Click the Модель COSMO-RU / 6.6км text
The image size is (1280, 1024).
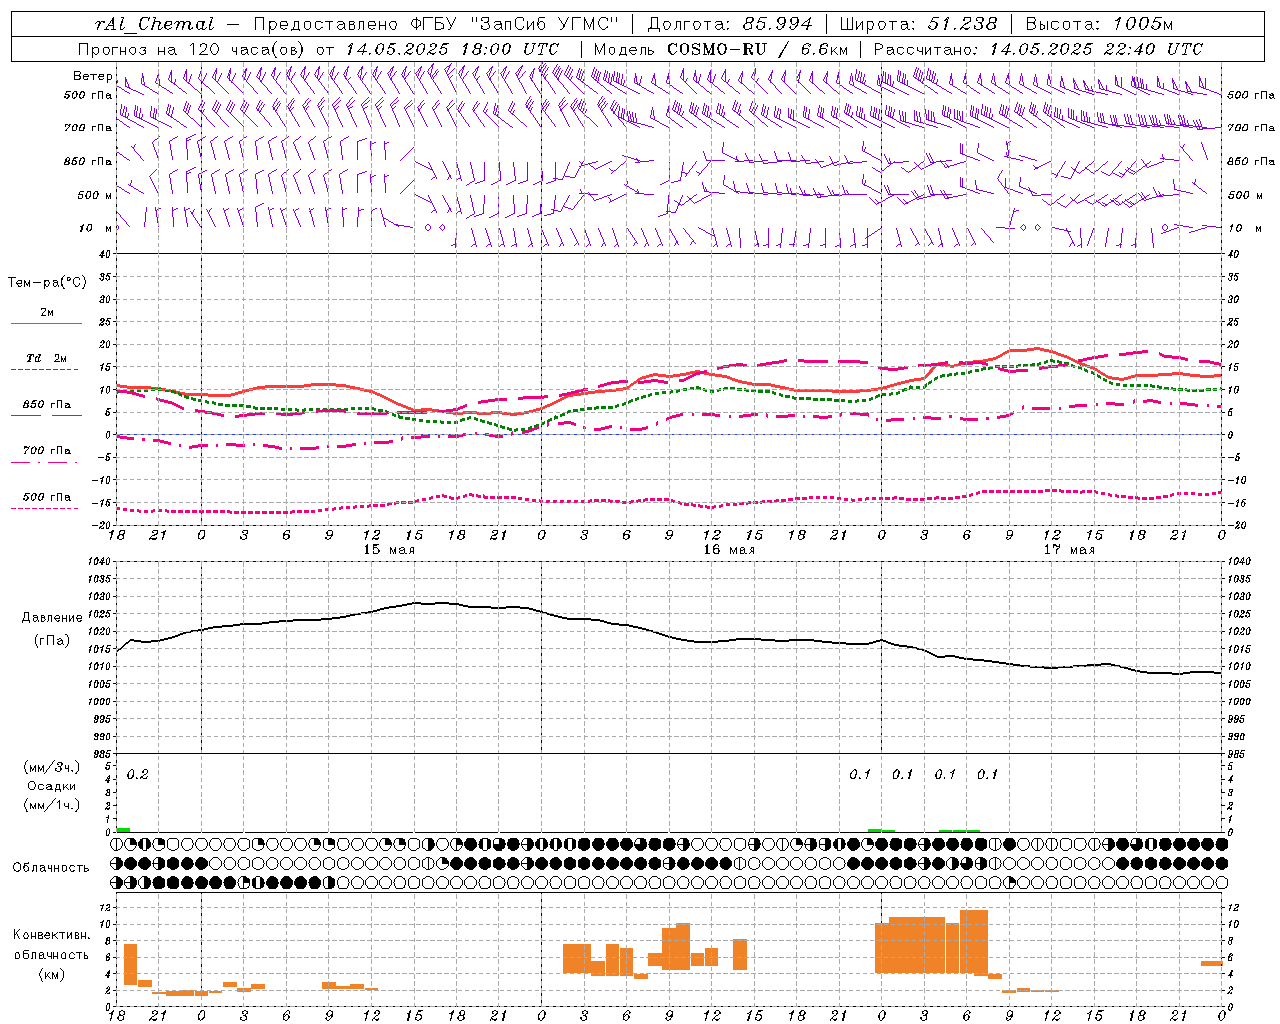tap(721, 49)
